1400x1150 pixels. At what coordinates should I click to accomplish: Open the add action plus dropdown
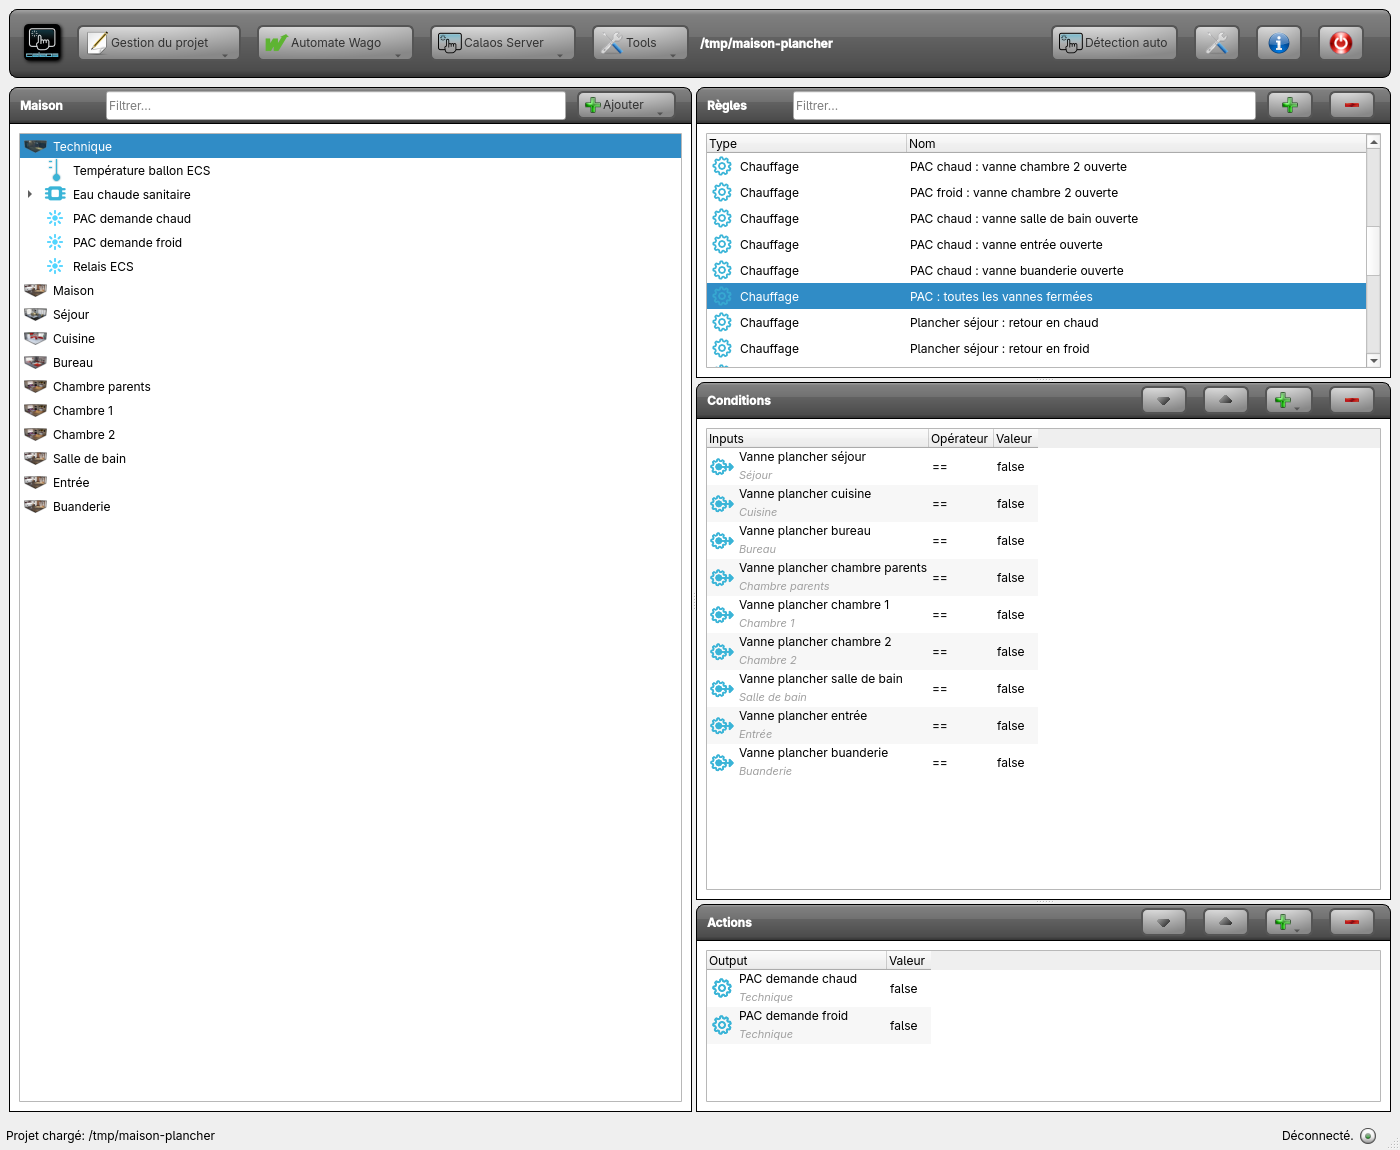1288,922
